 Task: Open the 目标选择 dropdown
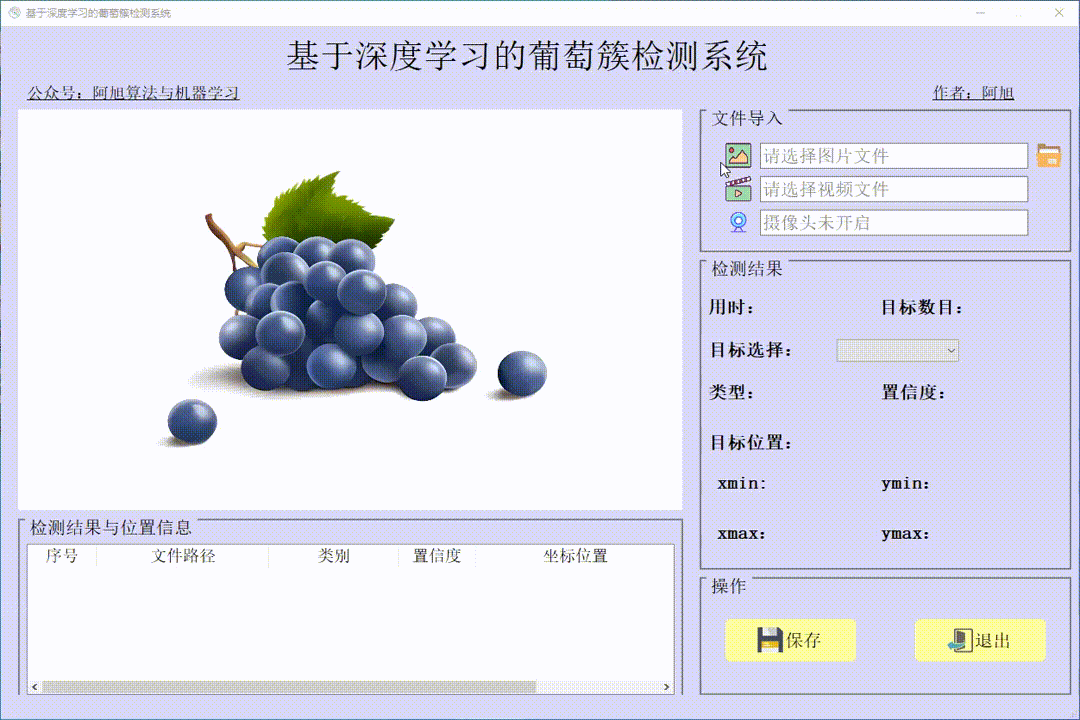(897, 350)
